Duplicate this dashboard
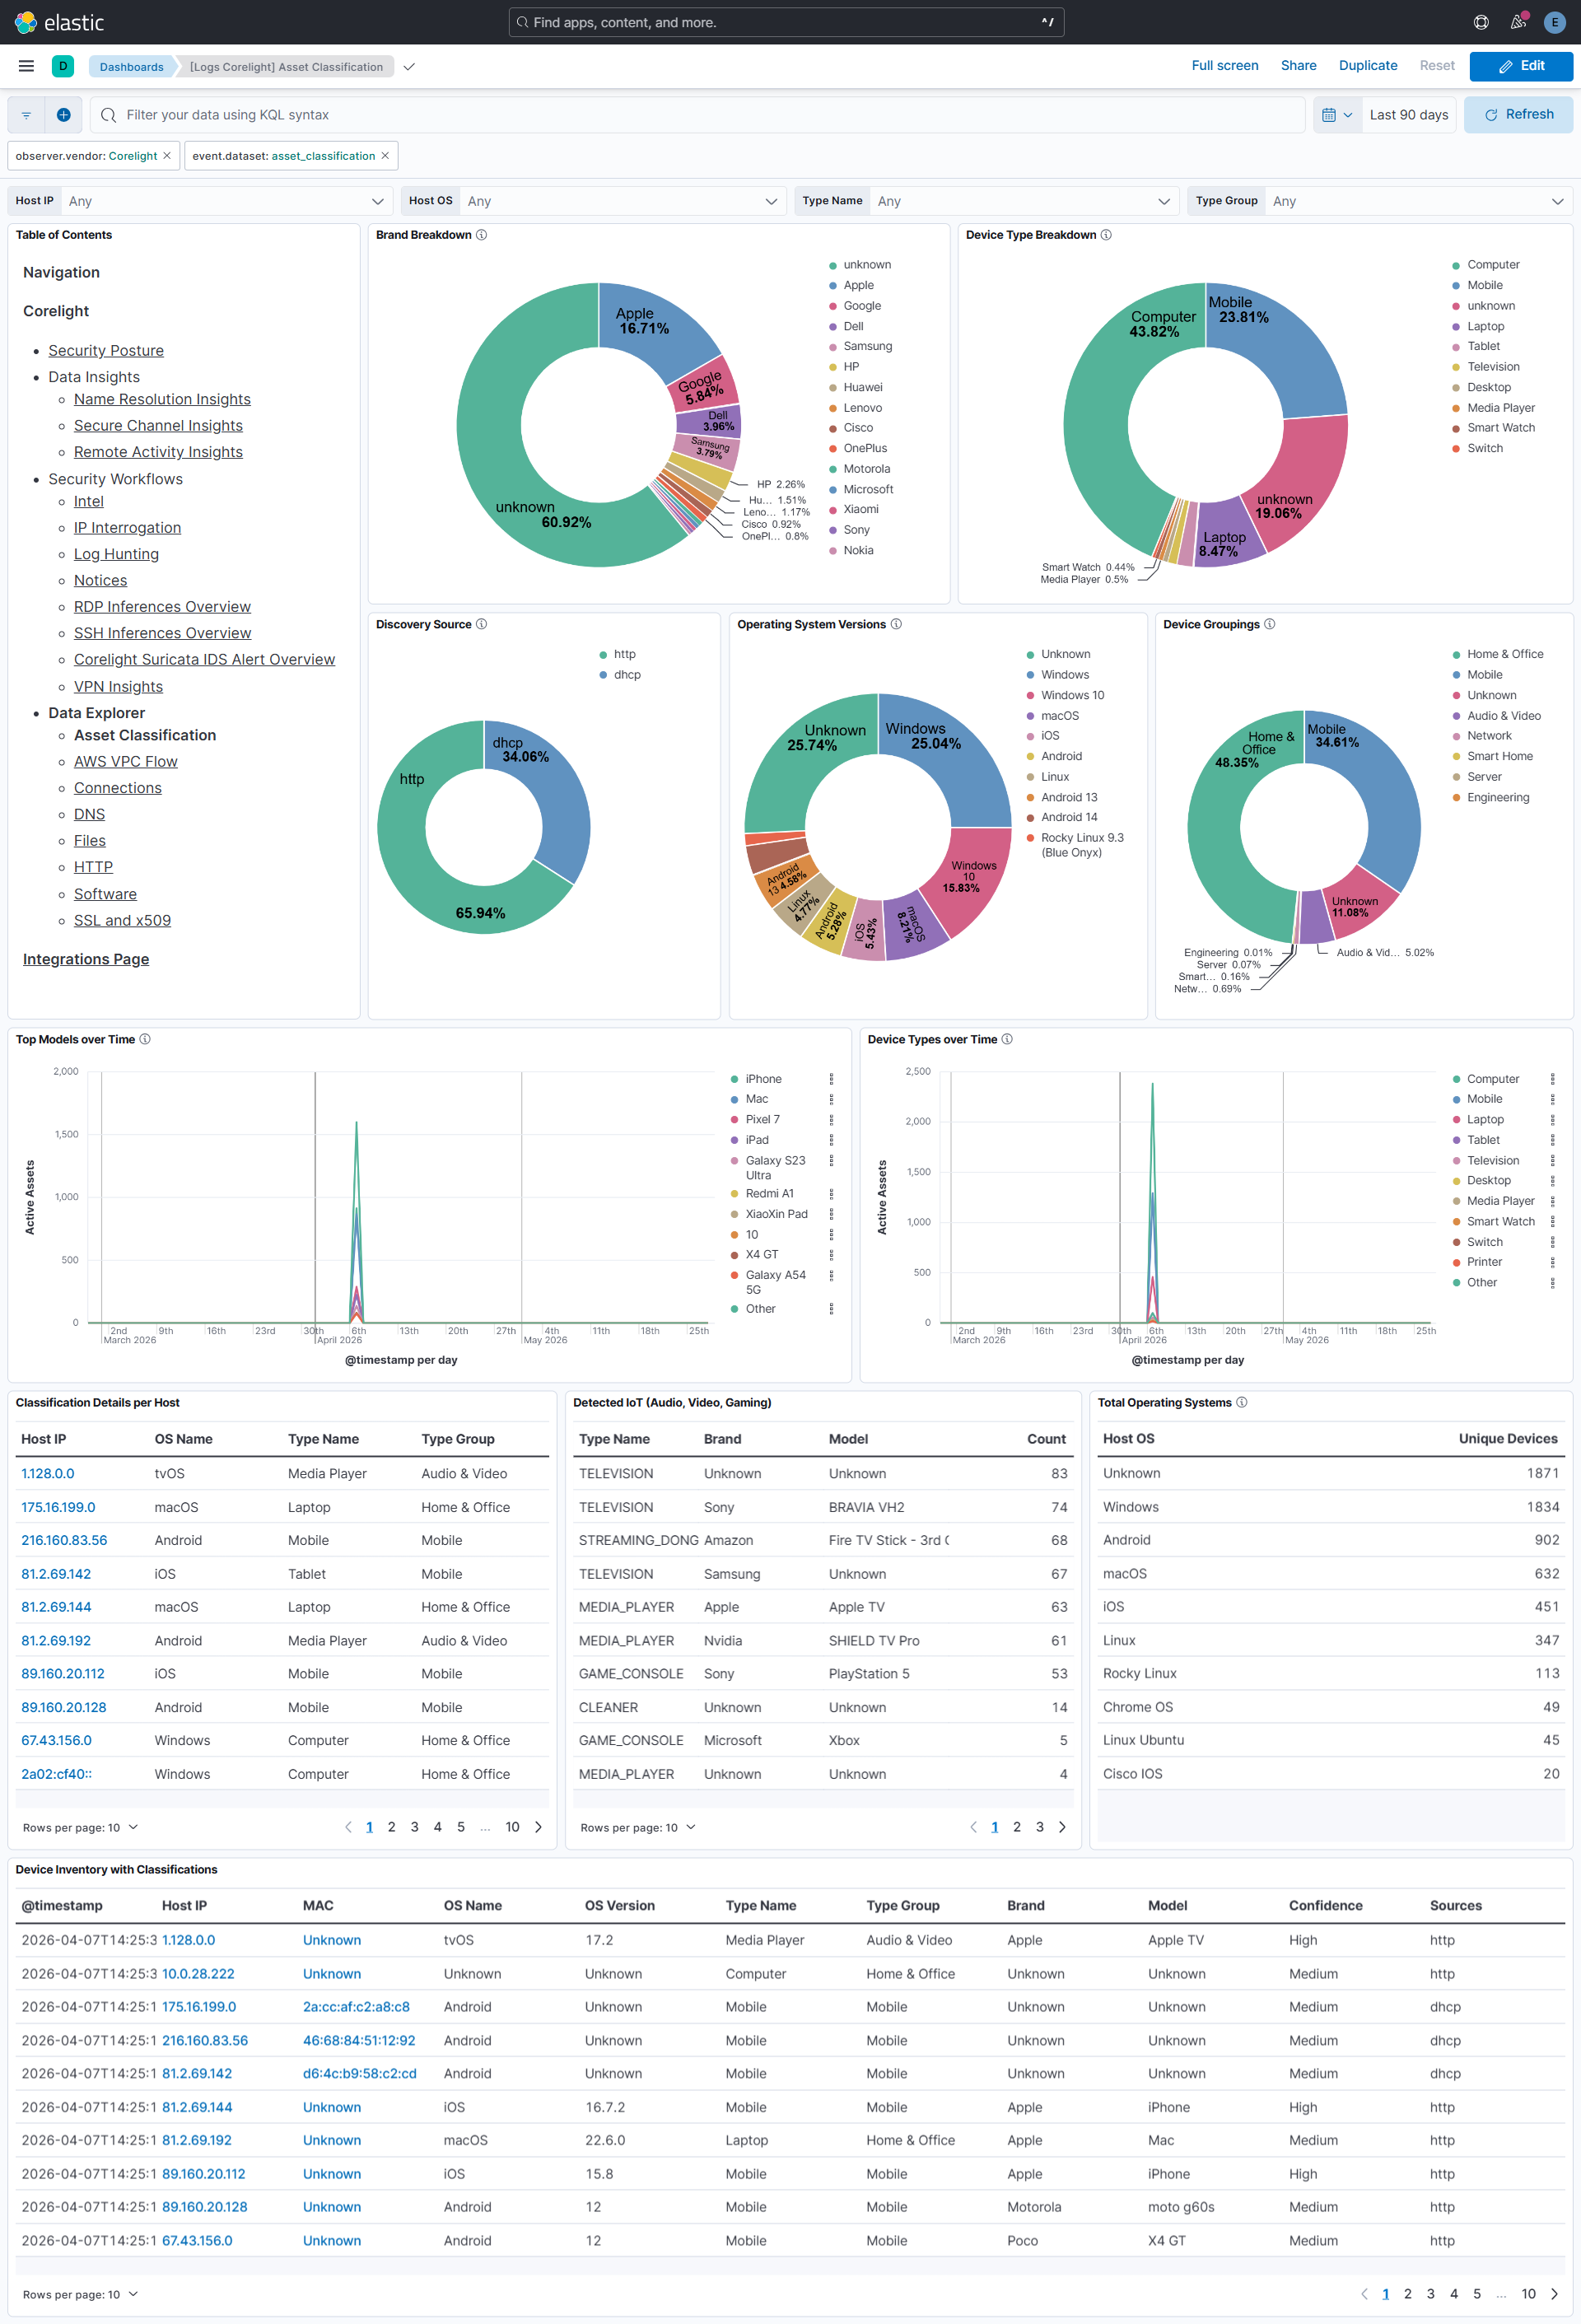The height and width of the screenshot is (2324, 1581). click(x=1367, y=66)
